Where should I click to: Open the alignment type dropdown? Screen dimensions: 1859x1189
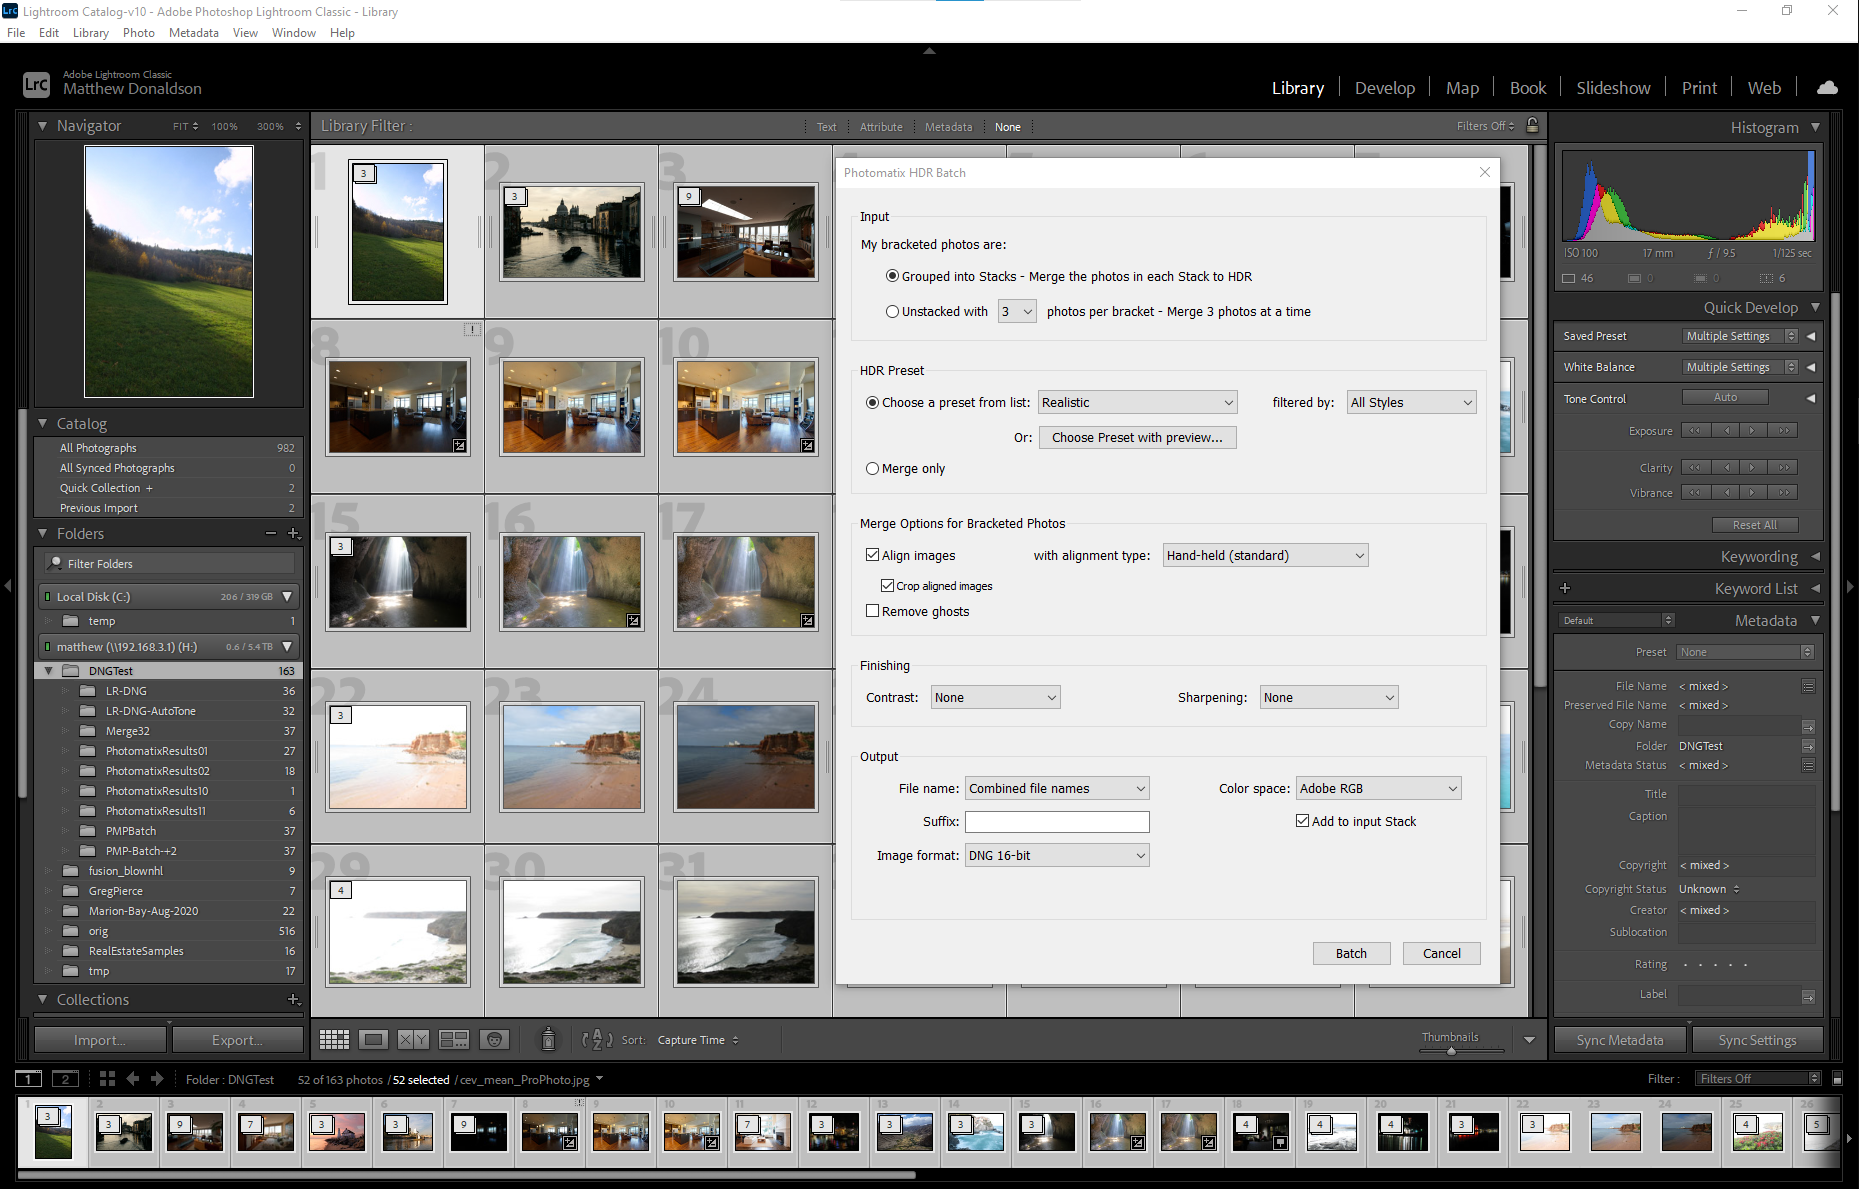[1265, 556]
